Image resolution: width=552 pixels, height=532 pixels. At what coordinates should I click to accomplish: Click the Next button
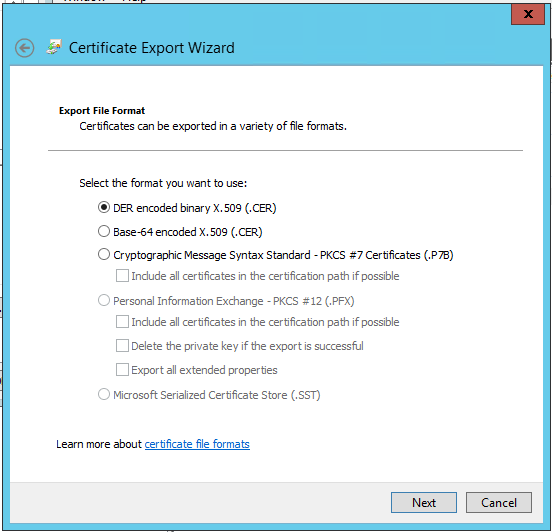point(424,502)
